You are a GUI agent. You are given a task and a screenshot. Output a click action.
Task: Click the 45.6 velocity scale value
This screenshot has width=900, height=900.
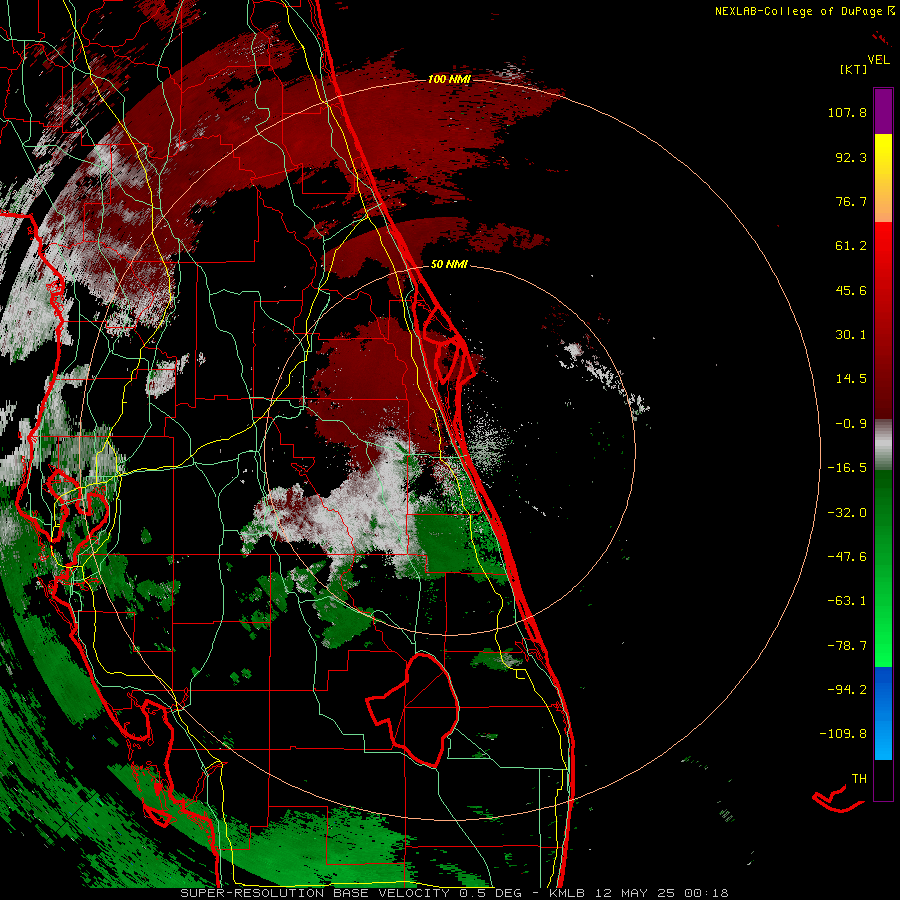click(851, 290)
